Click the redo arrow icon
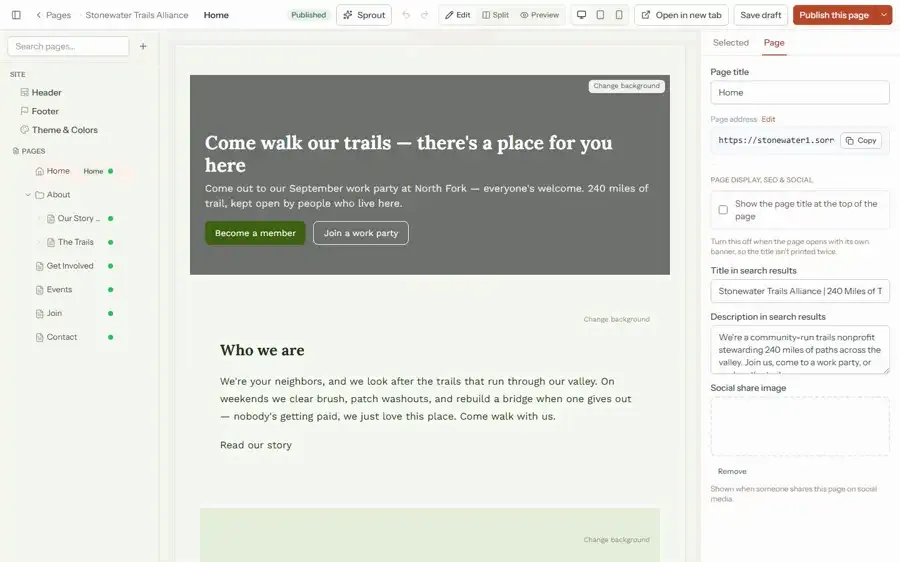 coord(425,15)
